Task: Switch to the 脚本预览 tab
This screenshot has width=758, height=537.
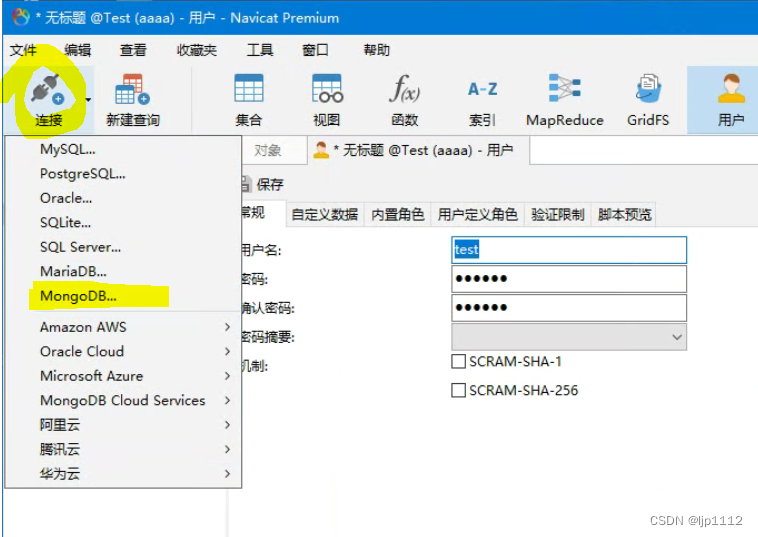Action: pos(625,214)
